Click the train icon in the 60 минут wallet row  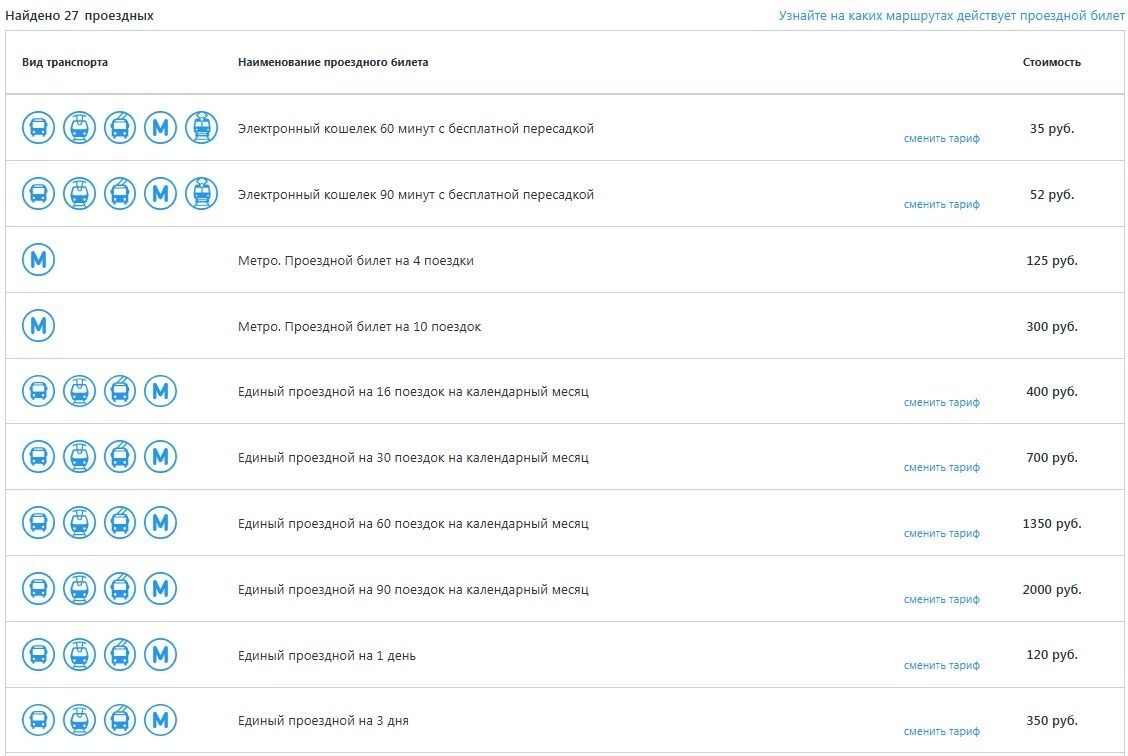tap(201, 128)
